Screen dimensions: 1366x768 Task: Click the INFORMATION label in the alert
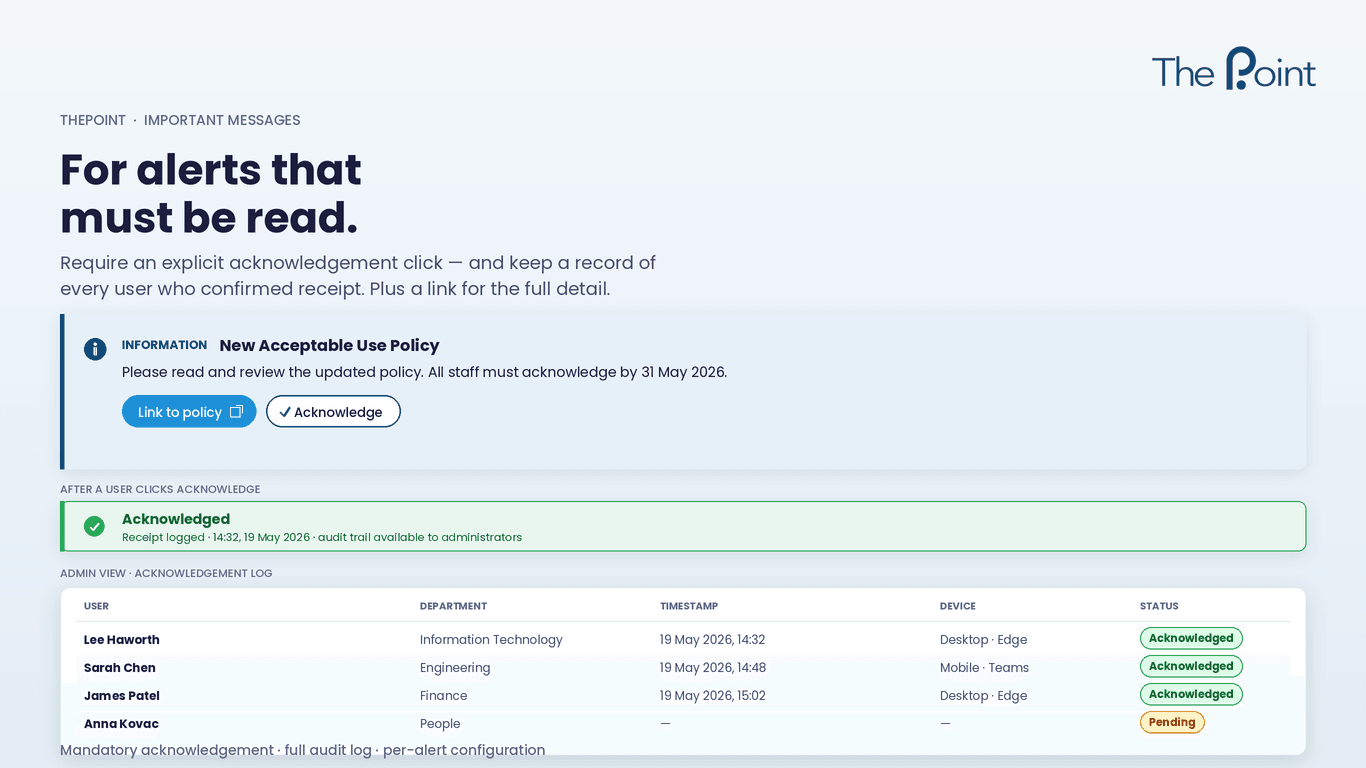pos(164,345)
